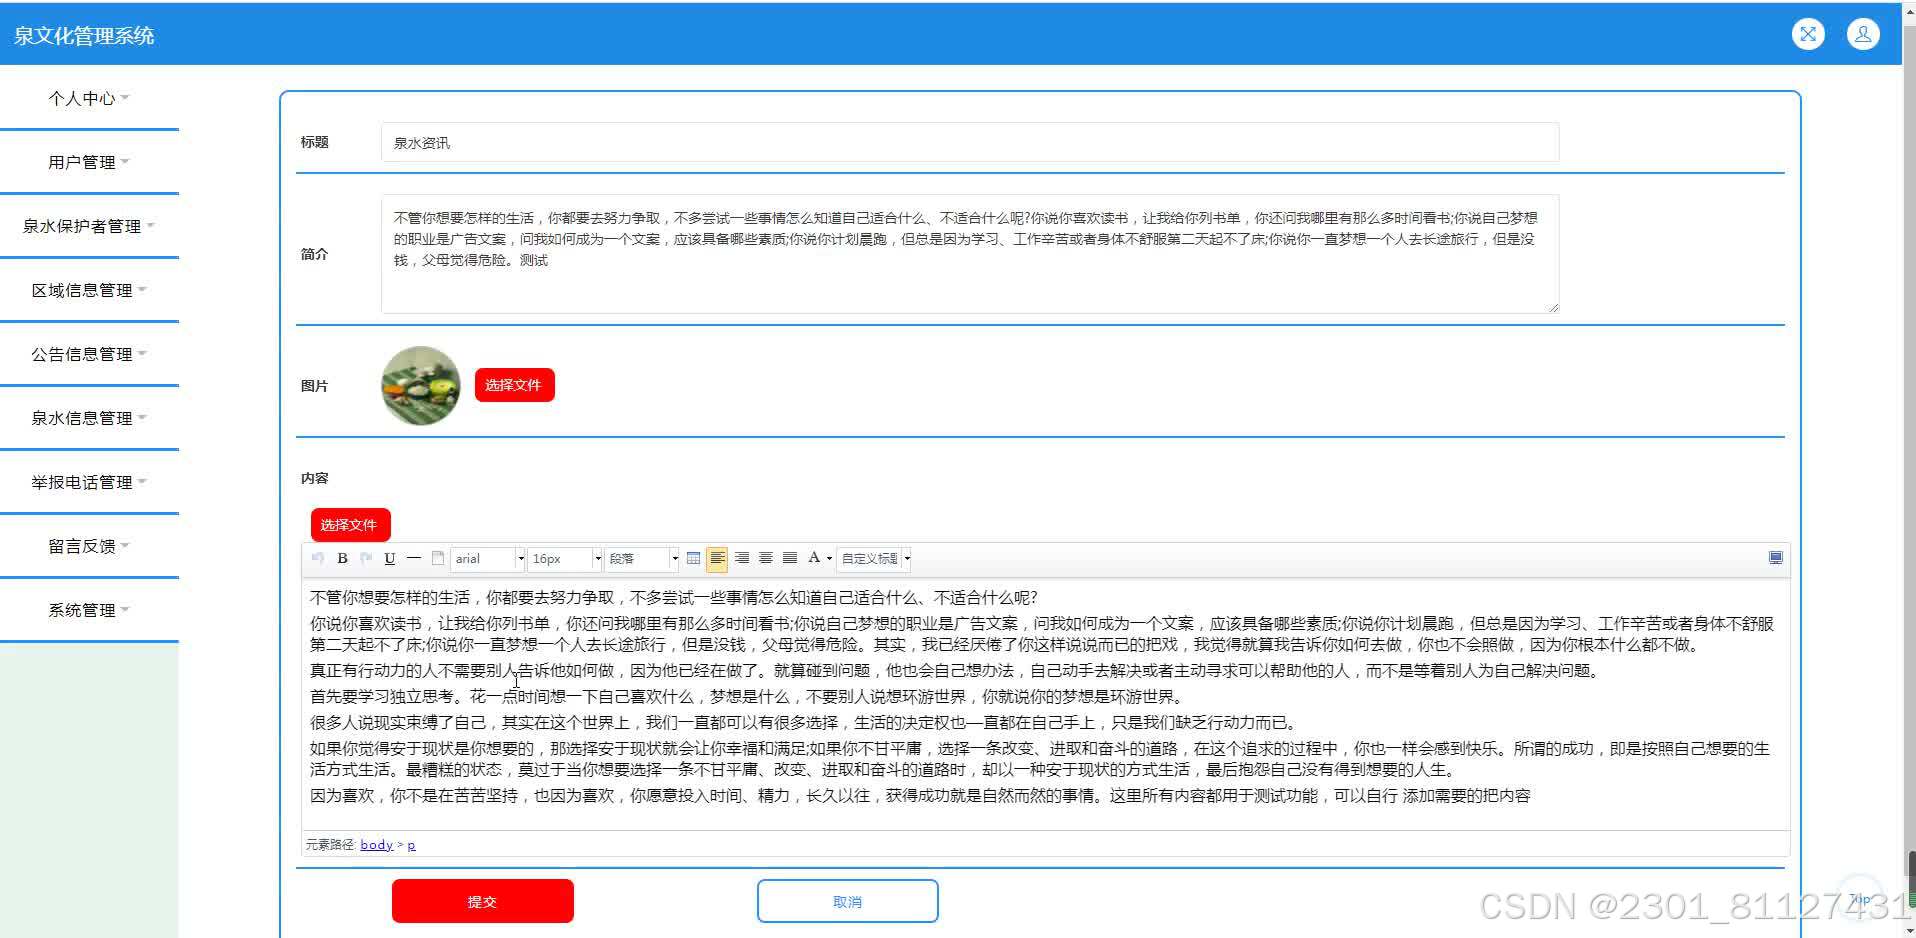Expand the 个人中心 menu

89,98
